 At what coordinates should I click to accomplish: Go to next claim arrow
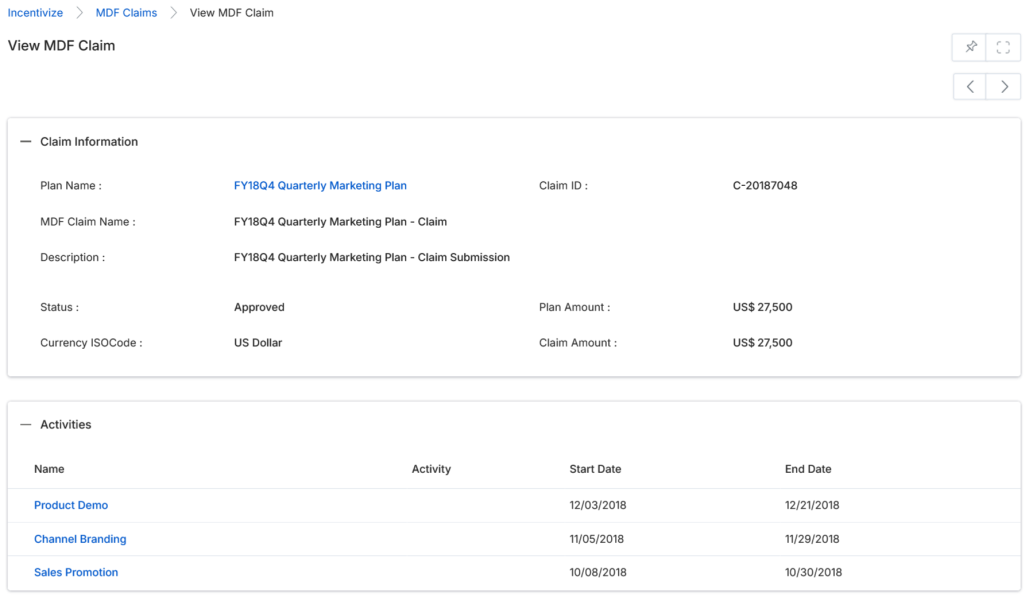[1003, 87]
